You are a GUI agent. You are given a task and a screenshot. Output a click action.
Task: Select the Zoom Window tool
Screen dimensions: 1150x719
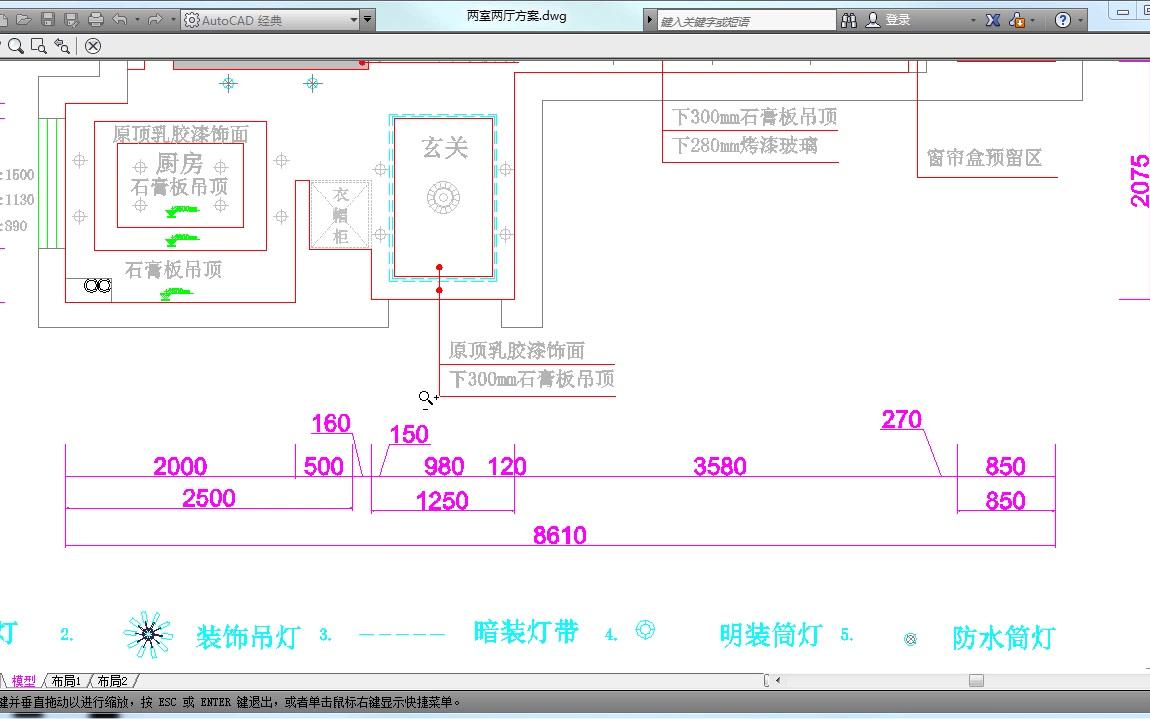click(37, 46)
